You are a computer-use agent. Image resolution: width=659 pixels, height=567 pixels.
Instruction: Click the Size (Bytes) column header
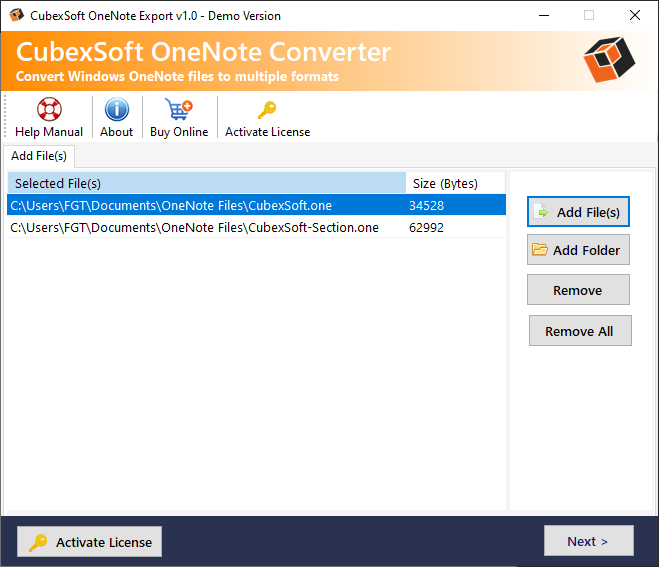(456, 183)
